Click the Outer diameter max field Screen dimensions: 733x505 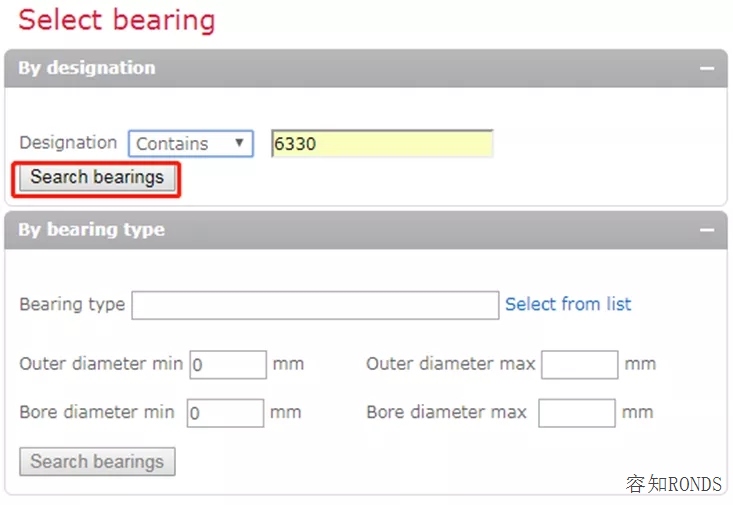click(579, 365)
